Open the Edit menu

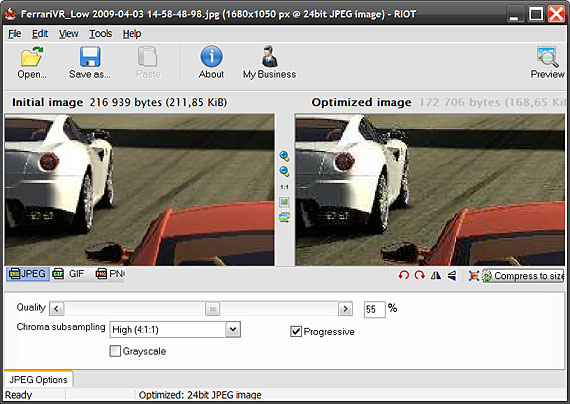[40, 34]
